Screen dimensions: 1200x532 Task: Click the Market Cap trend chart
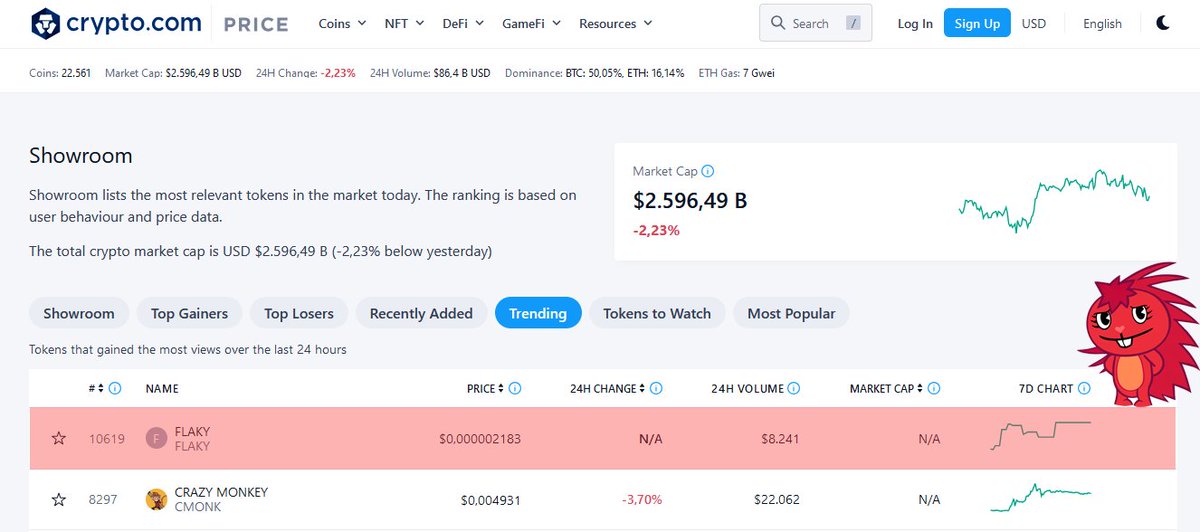pos(1054,200)
